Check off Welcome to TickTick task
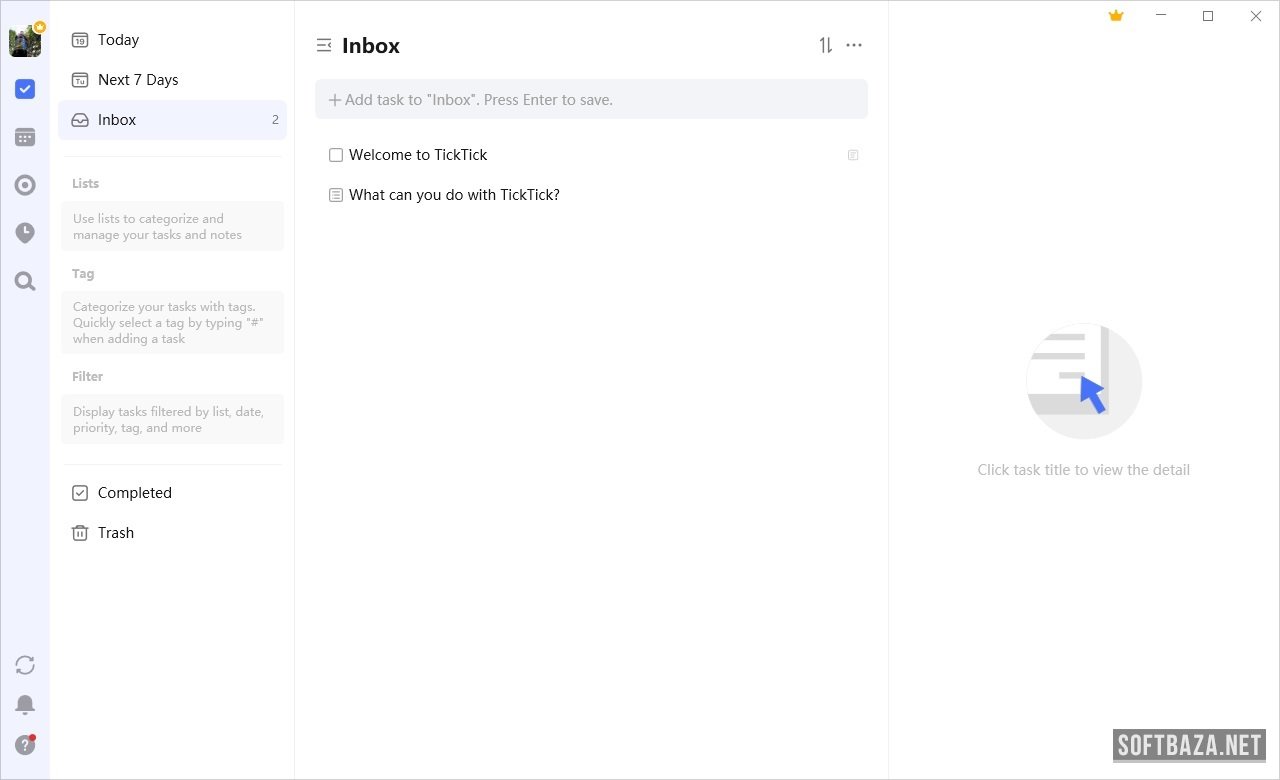Image resolution: width=1280 pixels, height=780 pixels. pos(336,155)
